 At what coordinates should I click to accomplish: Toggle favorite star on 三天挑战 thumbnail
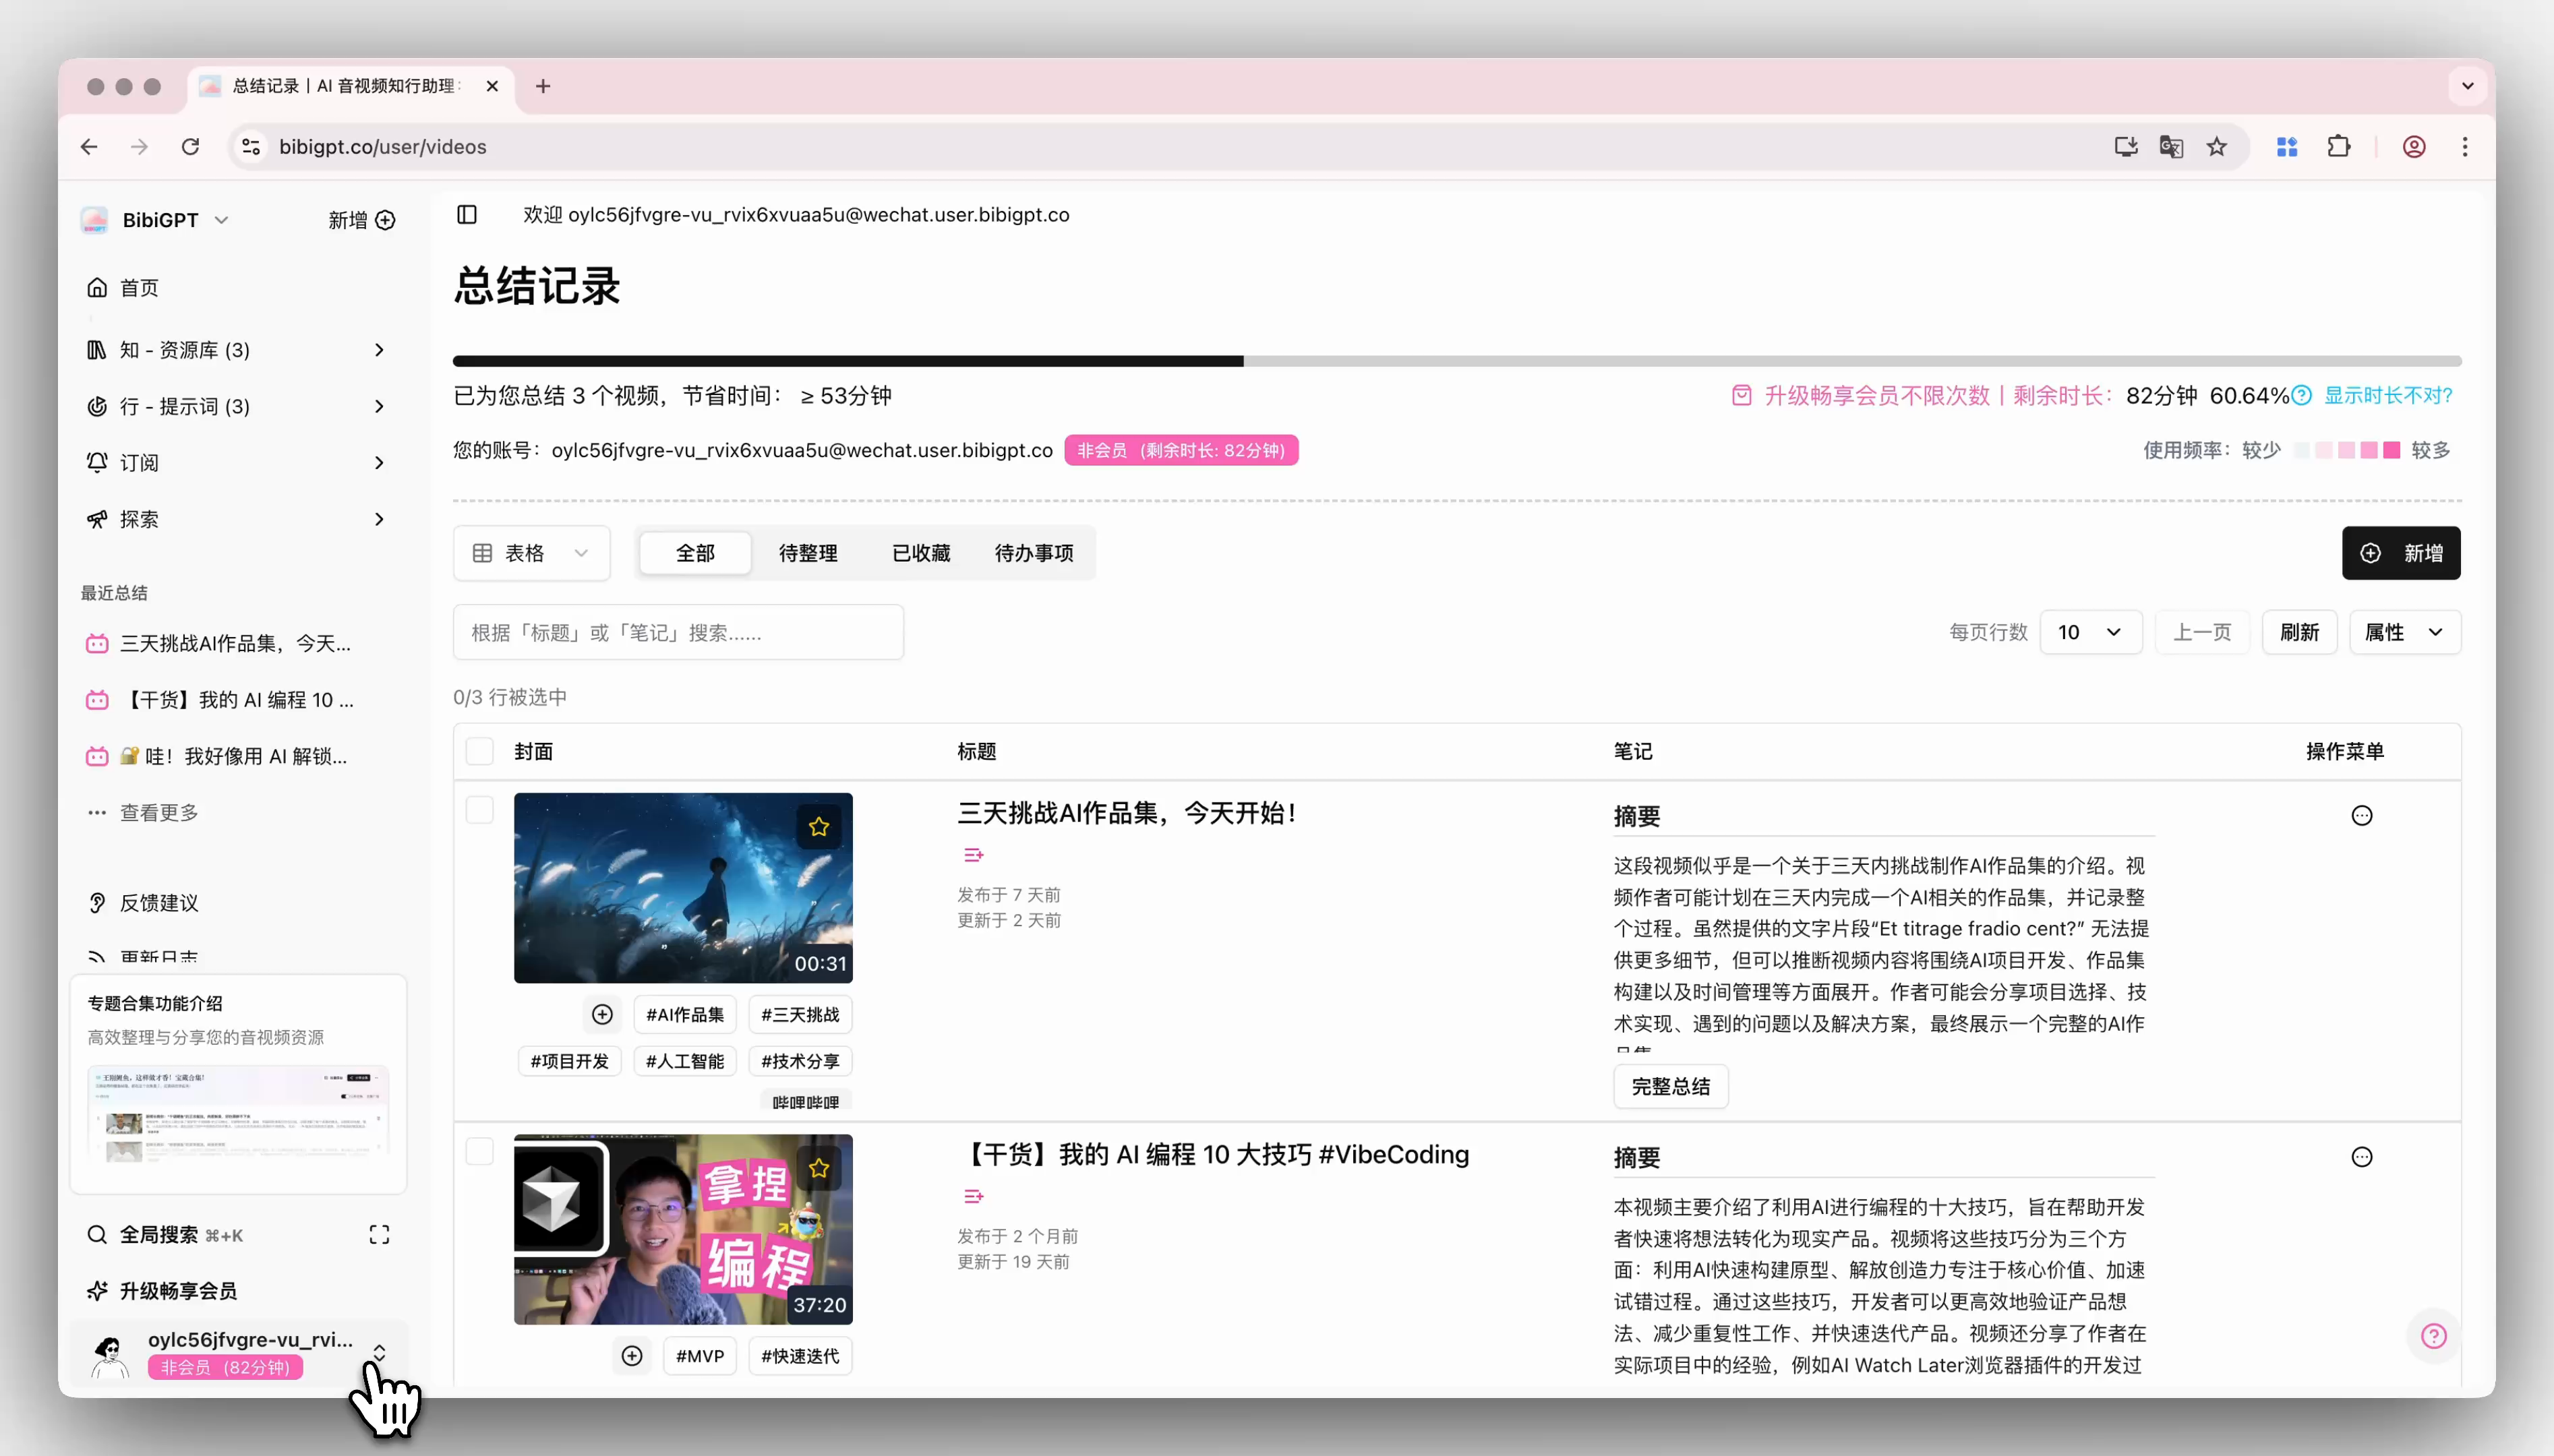pyautogui.click(x=819, y=827)
